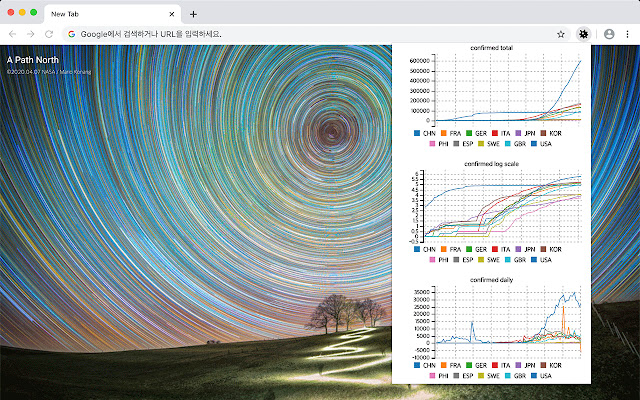Click the Google logo in address bar

(x=72, y=34)
